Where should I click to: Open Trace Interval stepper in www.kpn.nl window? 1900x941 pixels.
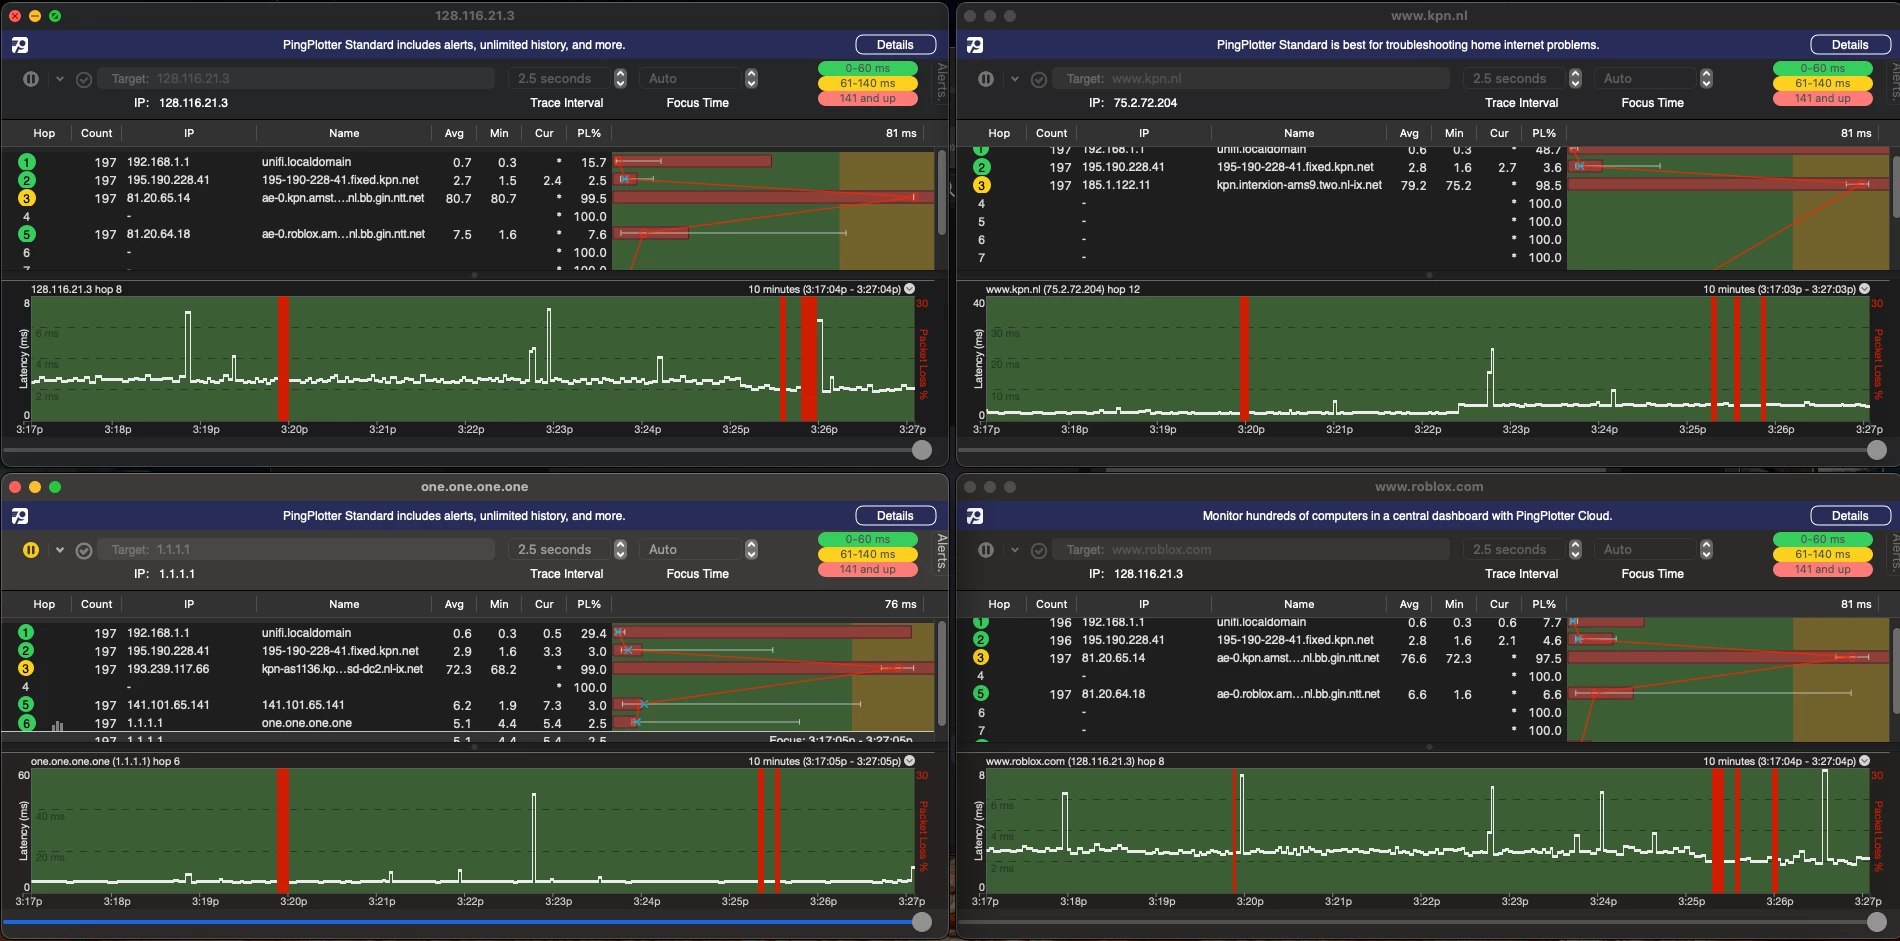click(x=1575, y=78)
